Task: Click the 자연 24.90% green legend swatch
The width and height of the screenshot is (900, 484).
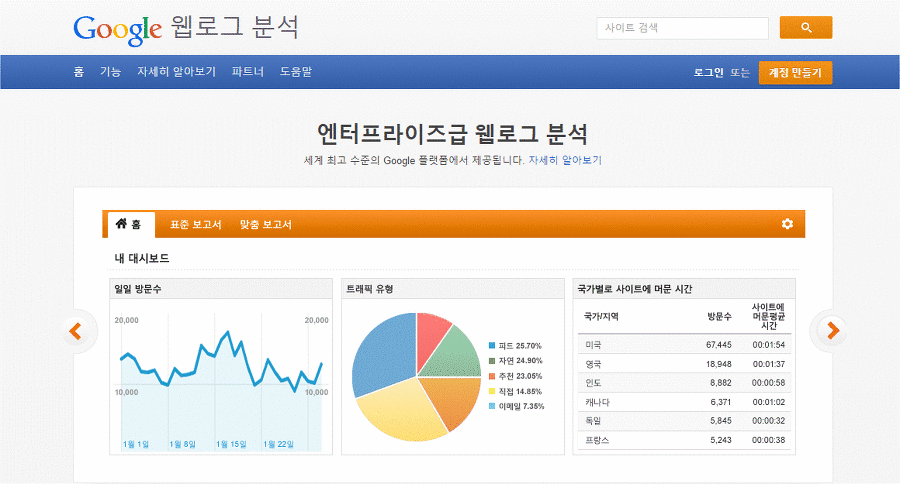Action: [x=492, y=361]
